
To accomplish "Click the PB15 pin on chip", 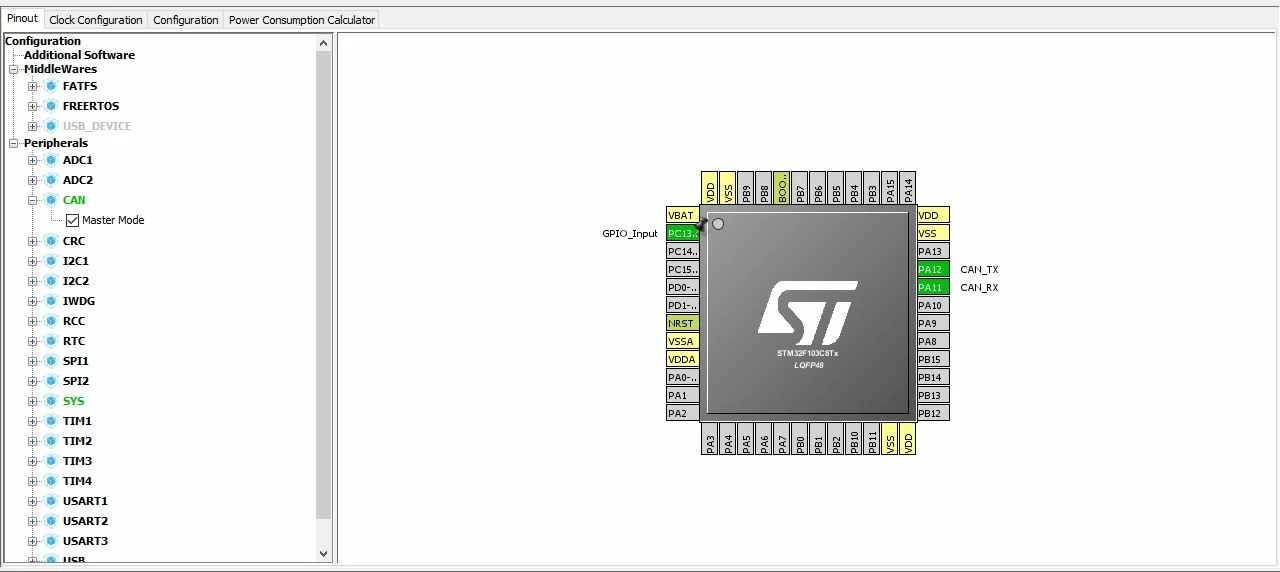I will point(933,359).
